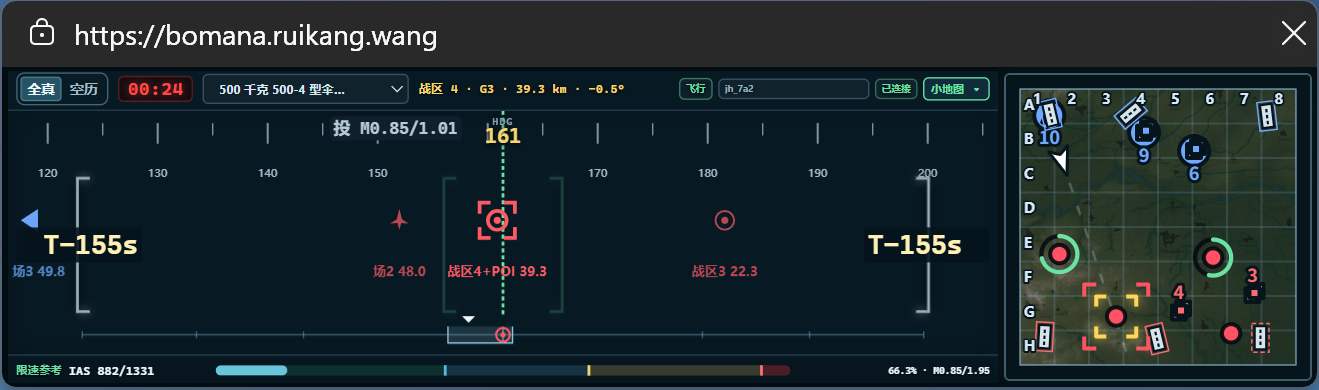Click the red dot target in row H

1231,334
